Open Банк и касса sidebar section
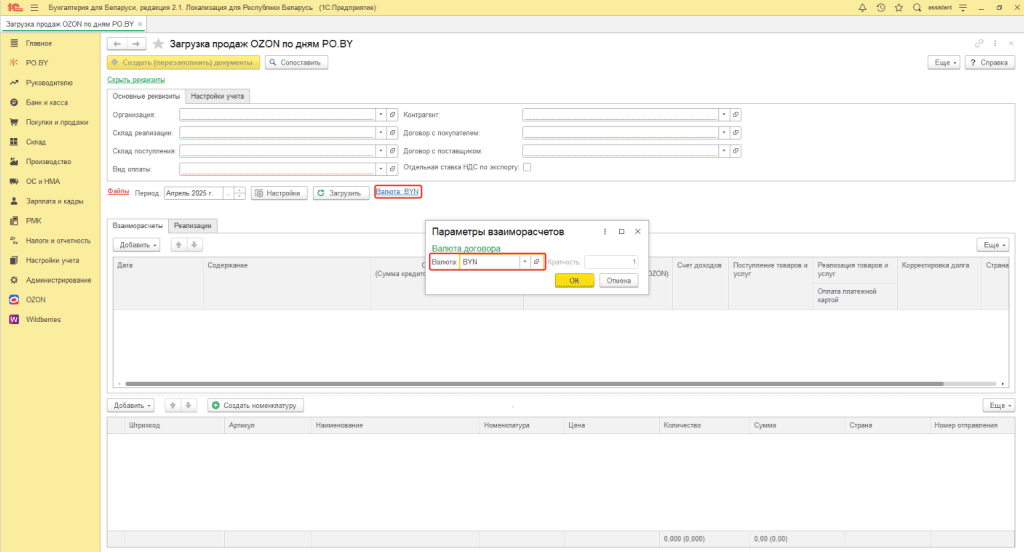 46,103
